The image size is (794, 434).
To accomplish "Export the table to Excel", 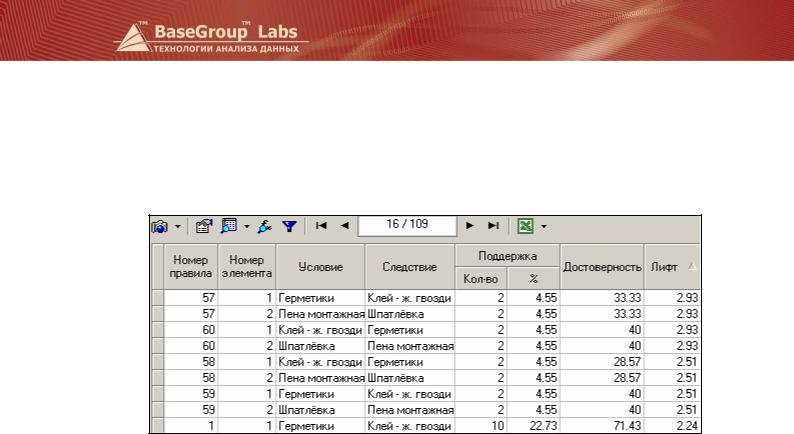I will pyautogui.click(x=525, y=226).
